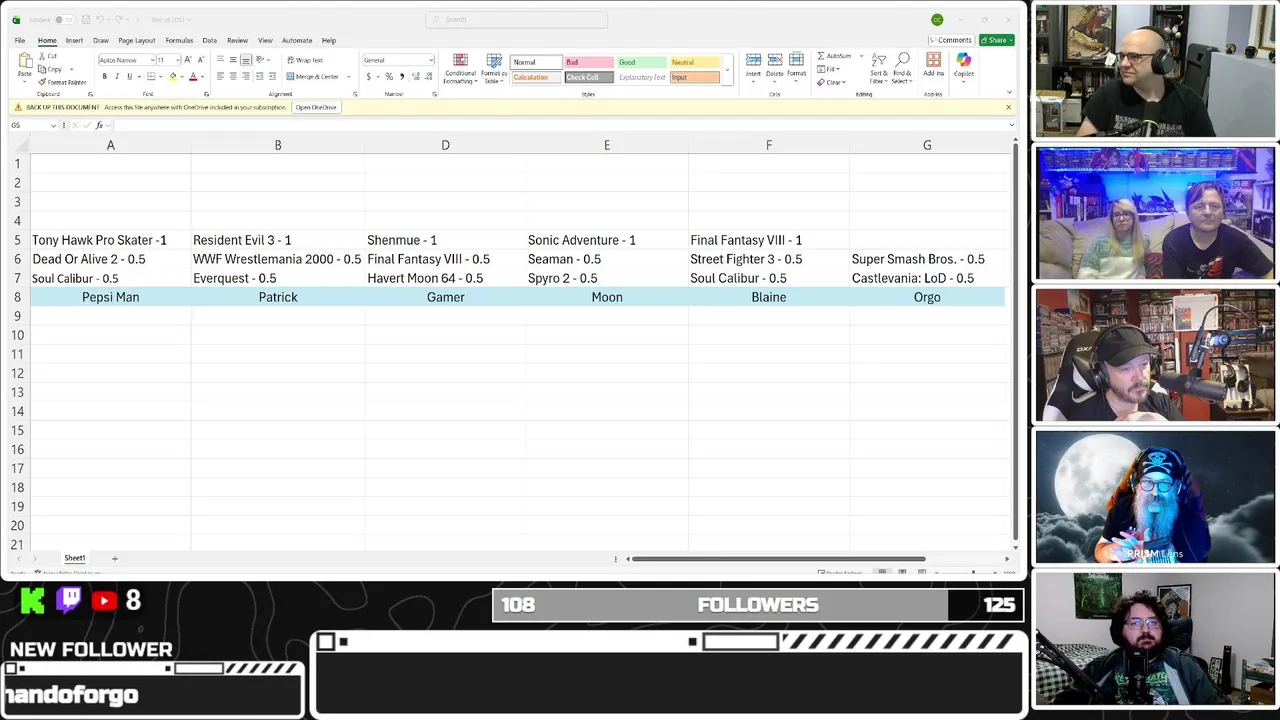Switch to the Data tab
The image size is (1280, 720).
[x=209, y=40]
